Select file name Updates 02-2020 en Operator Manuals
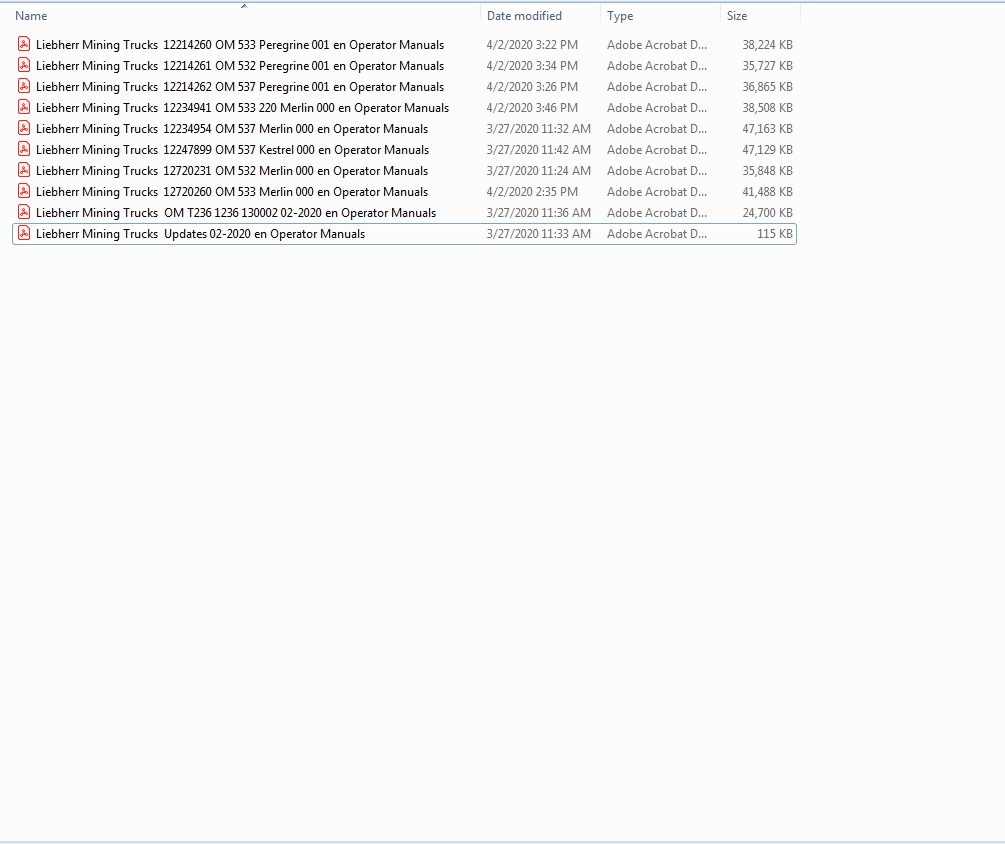1005x844 pixels. pos(201,234)
